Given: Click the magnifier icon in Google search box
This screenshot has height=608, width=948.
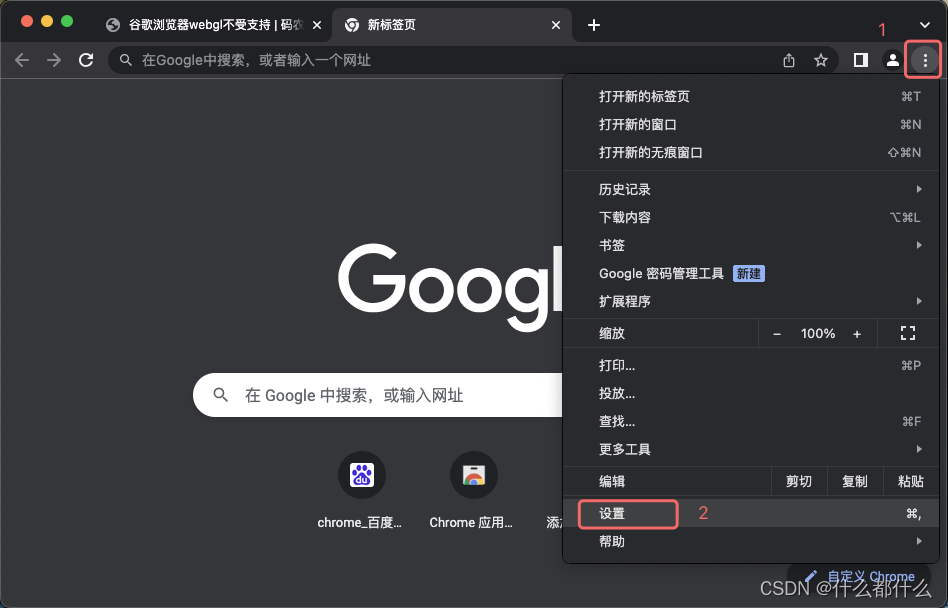Looking at the screenshot, I should pos(221,395).
